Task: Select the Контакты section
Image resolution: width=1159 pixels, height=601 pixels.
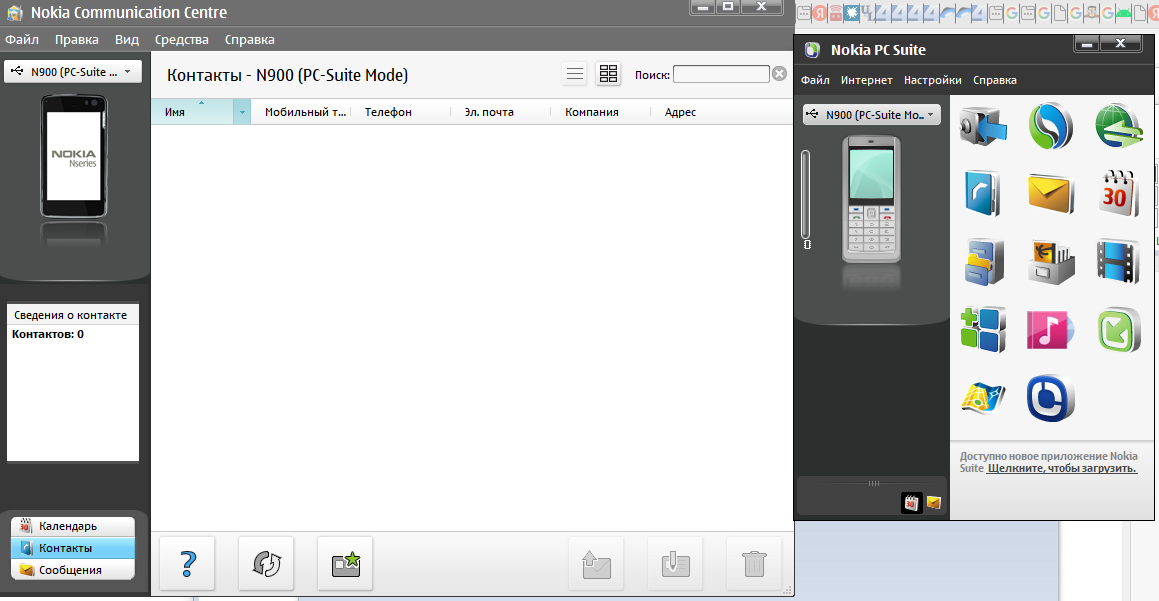Action: pos(73,548)
